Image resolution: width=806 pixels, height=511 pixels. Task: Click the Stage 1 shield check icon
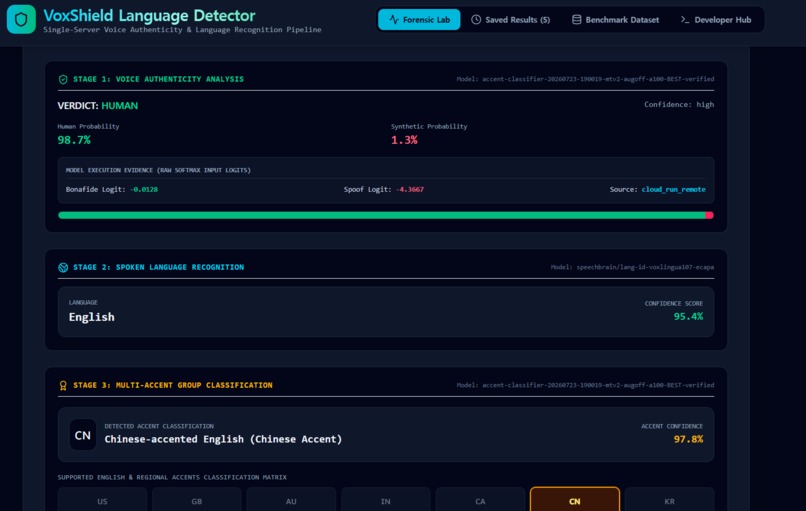[63, 79]
